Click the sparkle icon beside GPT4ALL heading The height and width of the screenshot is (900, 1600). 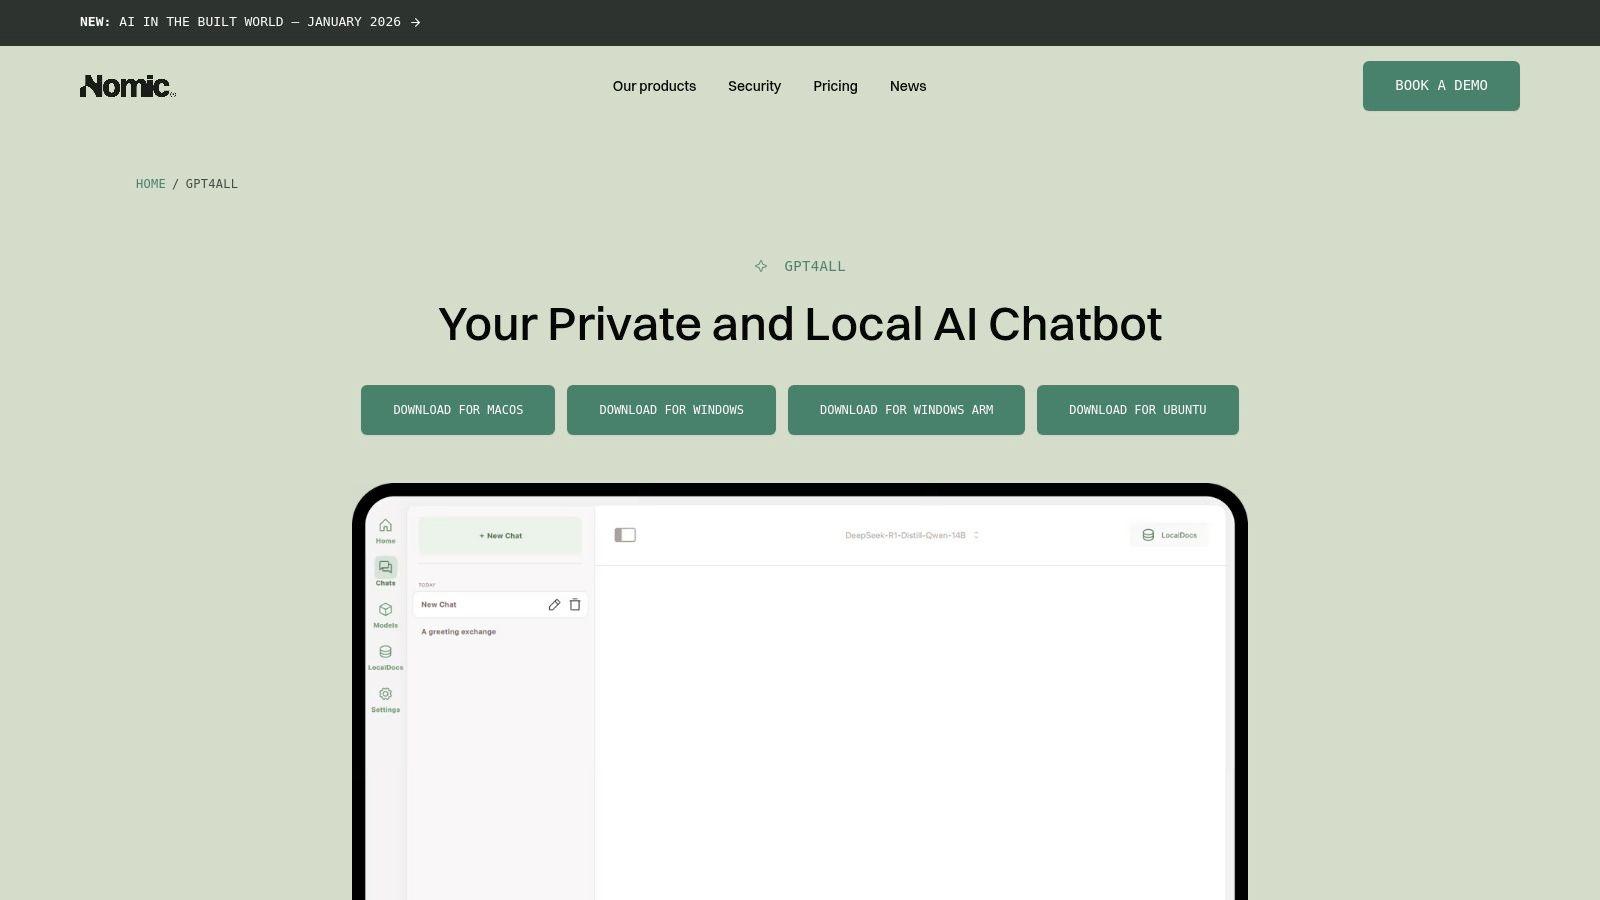tap(761, 266)
